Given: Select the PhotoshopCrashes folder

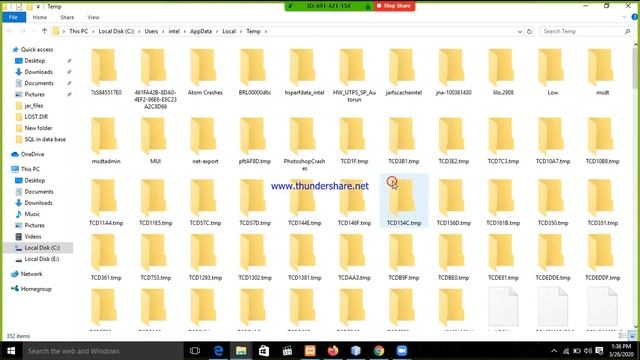Looking at the screenshot, I should click(304, 144).
